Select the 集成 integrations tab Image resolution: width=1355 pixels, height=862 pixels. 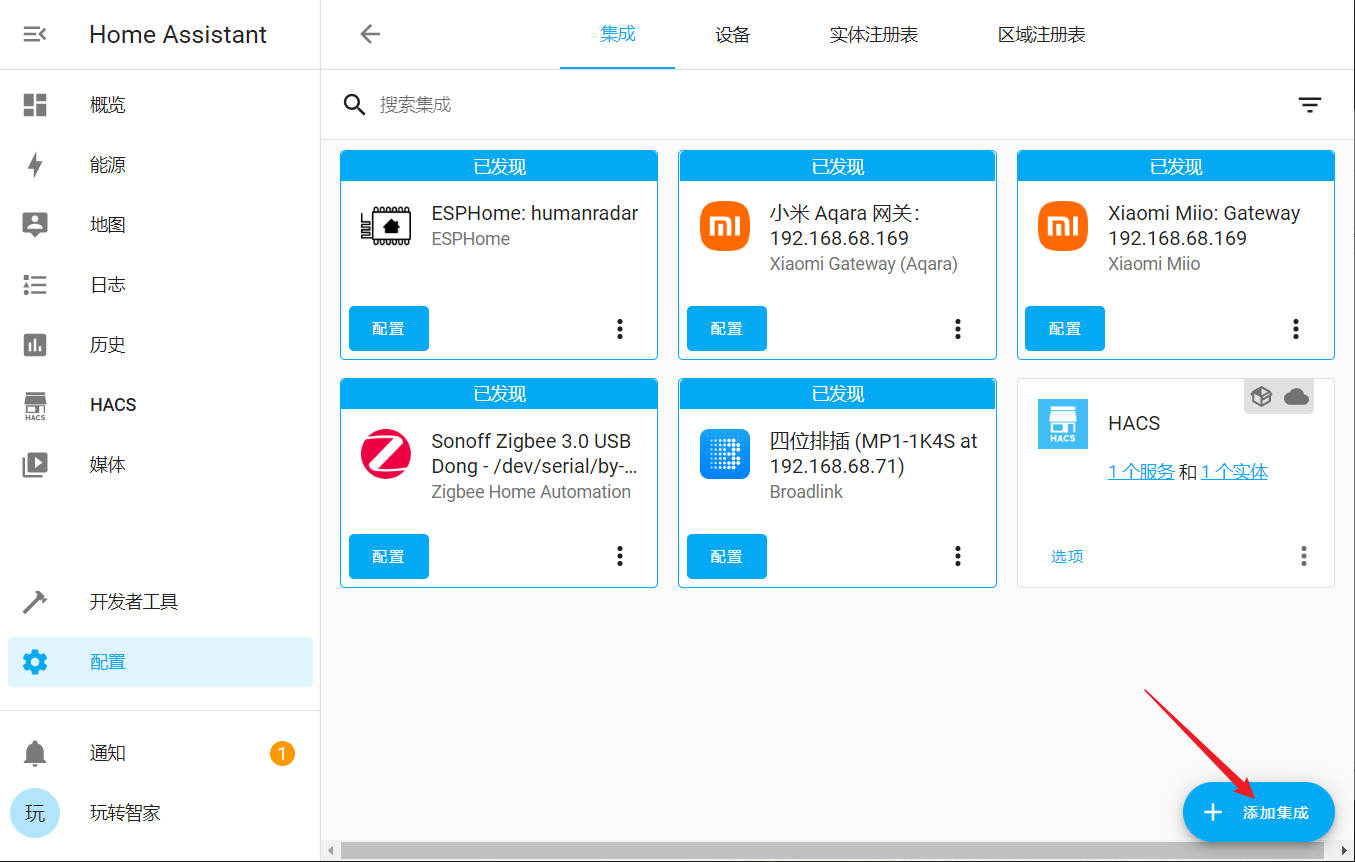coord(618,34)
